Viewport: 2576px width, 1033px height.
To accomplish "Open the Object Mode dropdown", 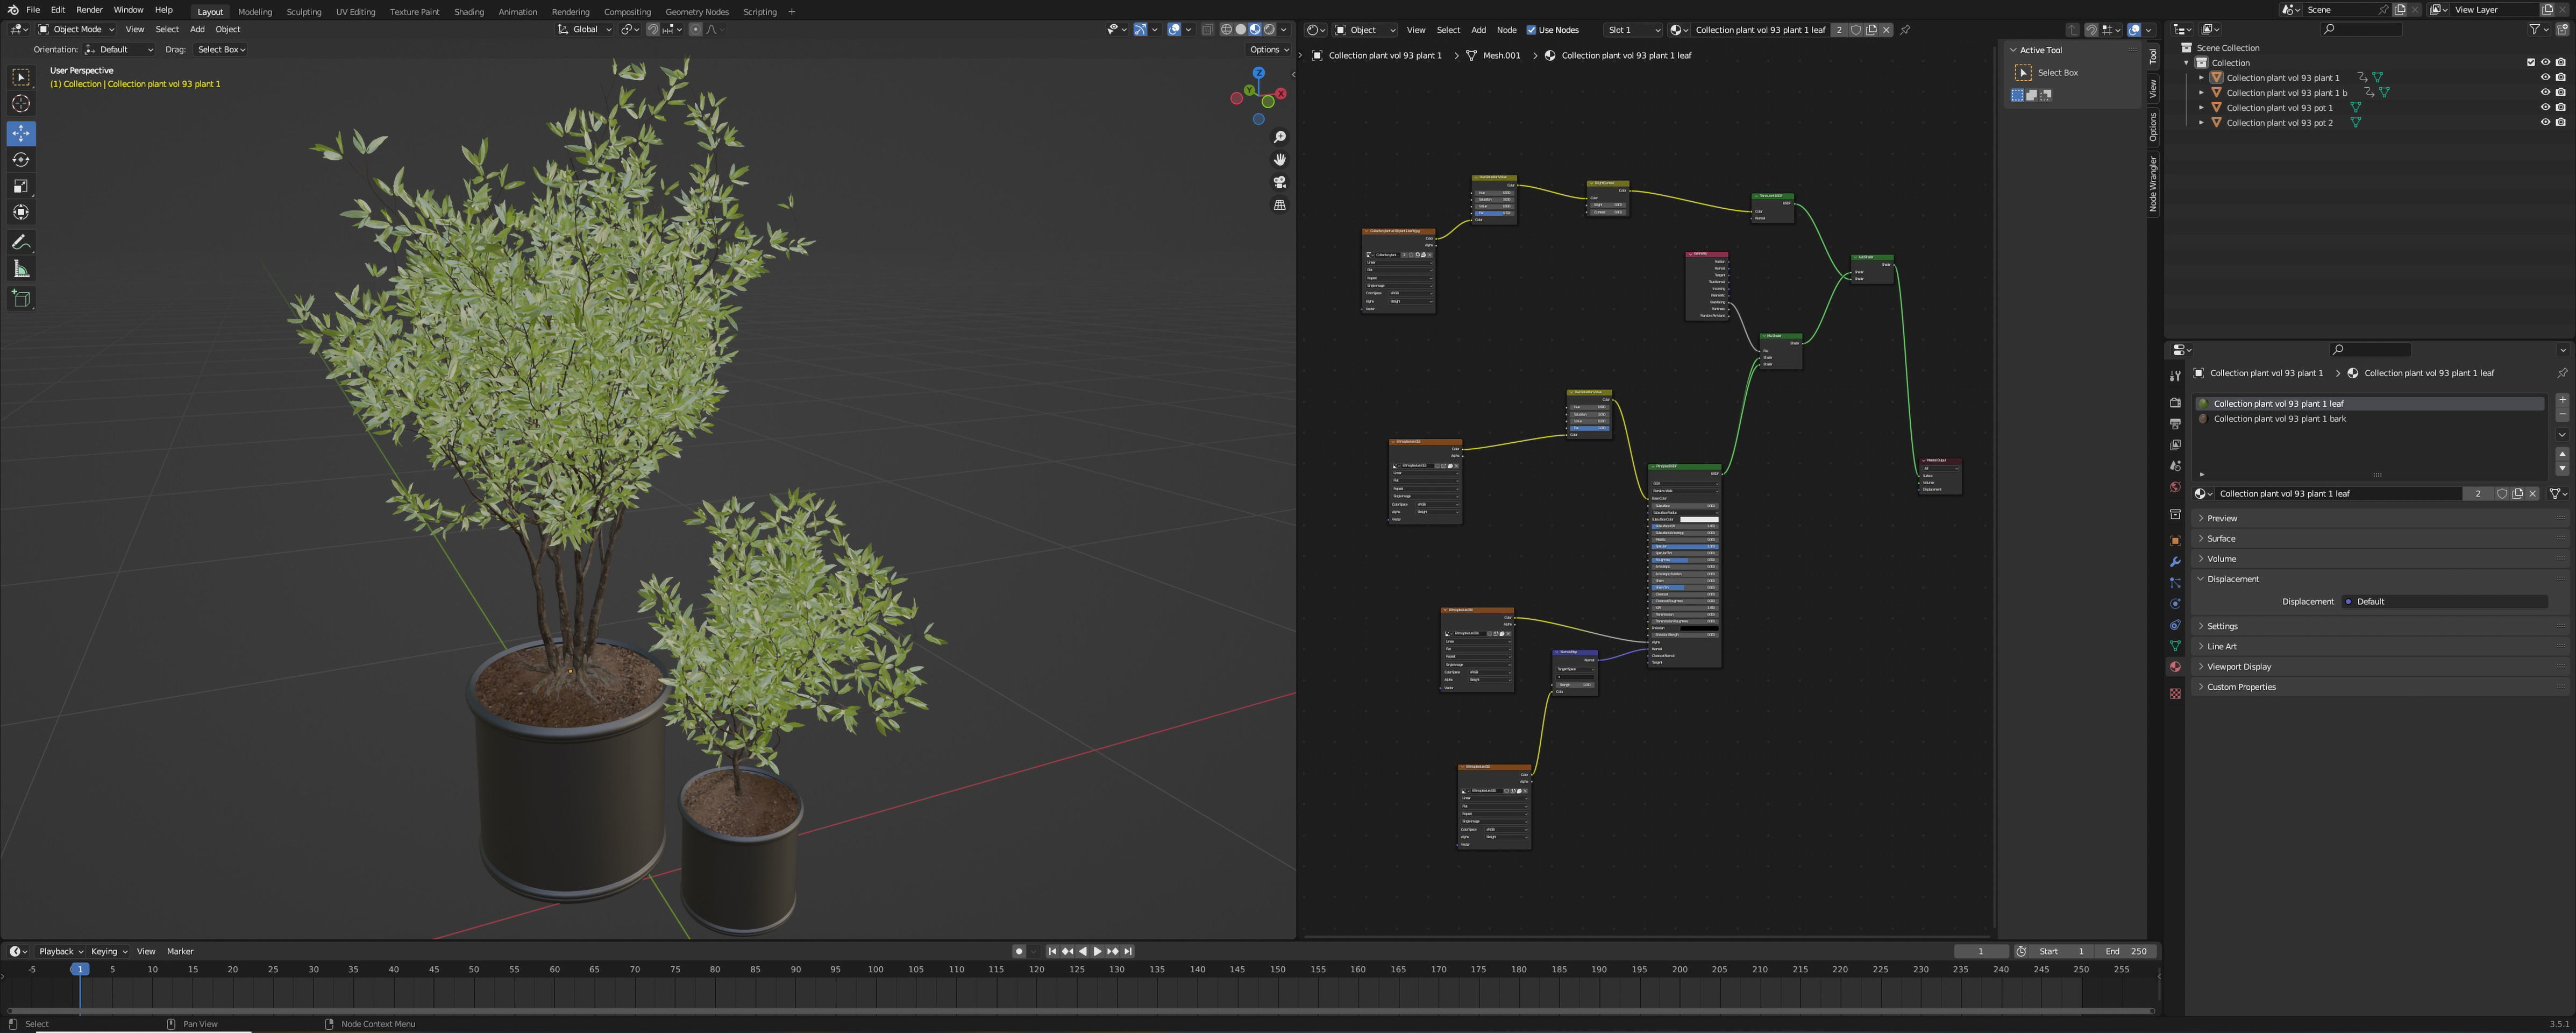I will (76, 30).
